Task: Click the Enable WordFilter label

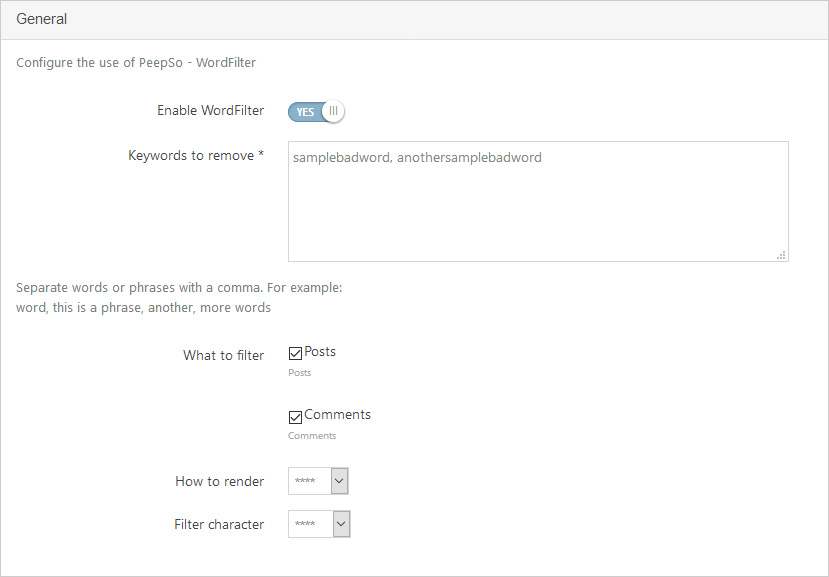Action: 210,111
